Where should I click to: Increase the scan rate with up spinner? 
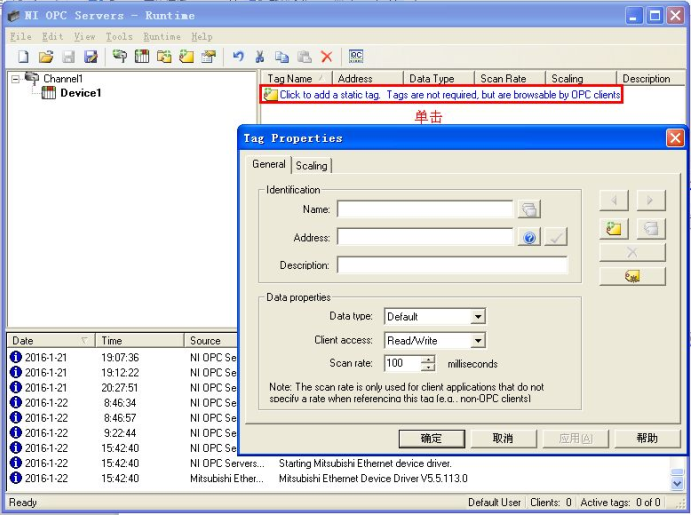(427, 360)
